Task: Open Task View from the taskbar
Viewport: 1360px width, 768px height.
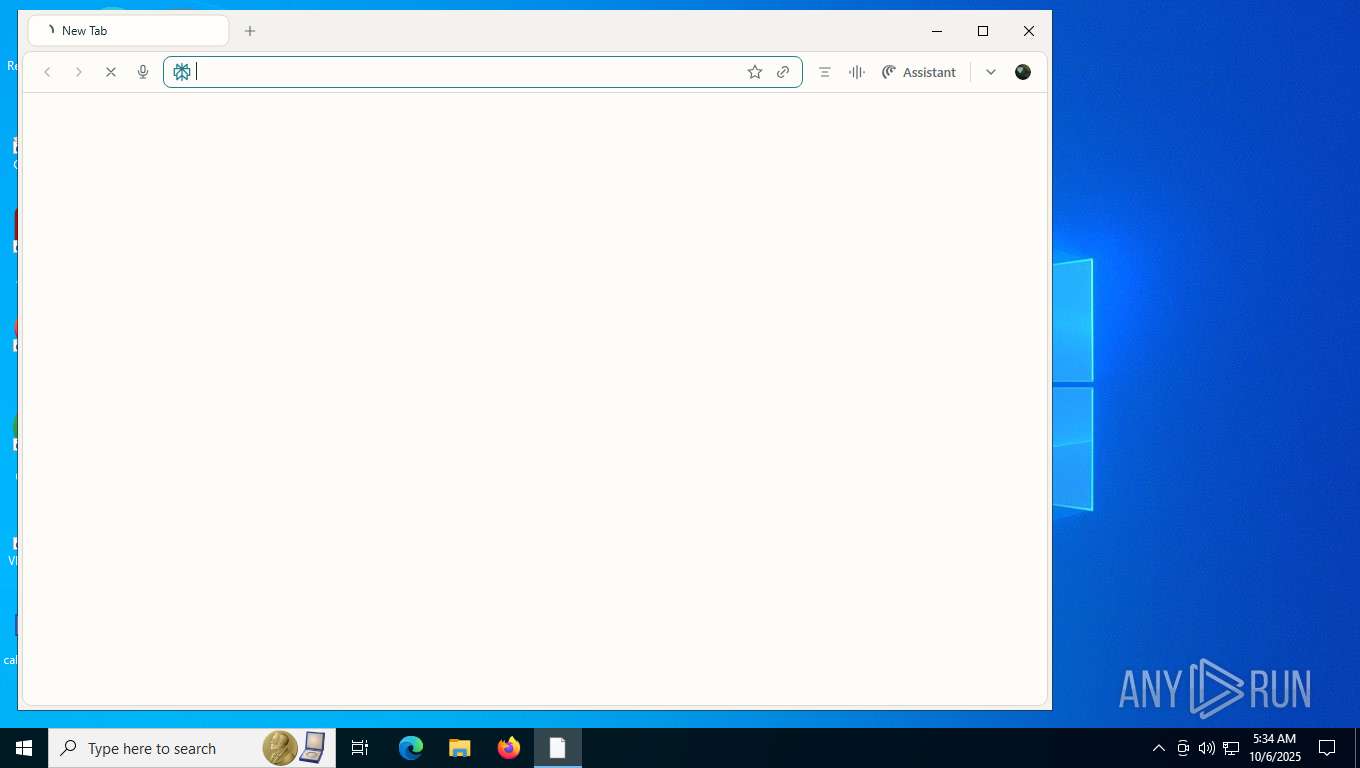Action: pos(360,748)
